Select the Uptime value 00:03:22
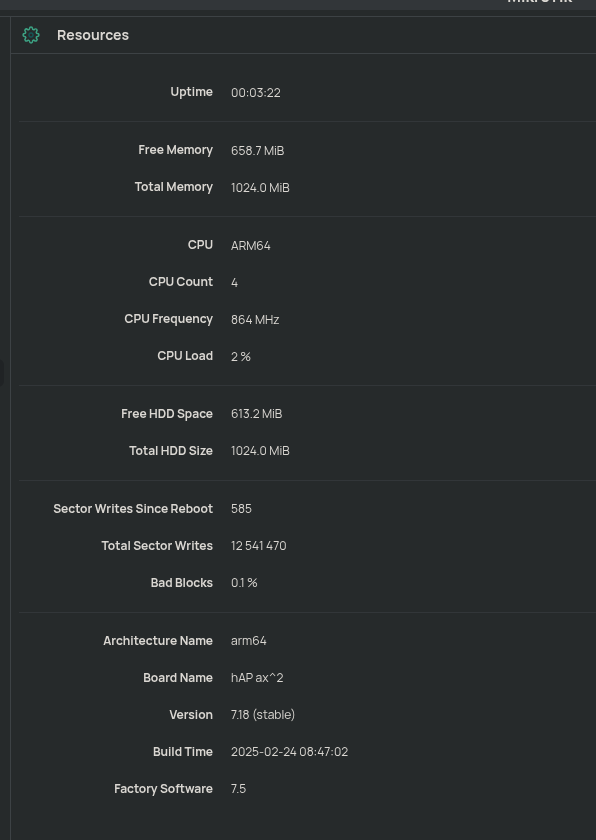 pyautogui.click(x=256, y=92)
